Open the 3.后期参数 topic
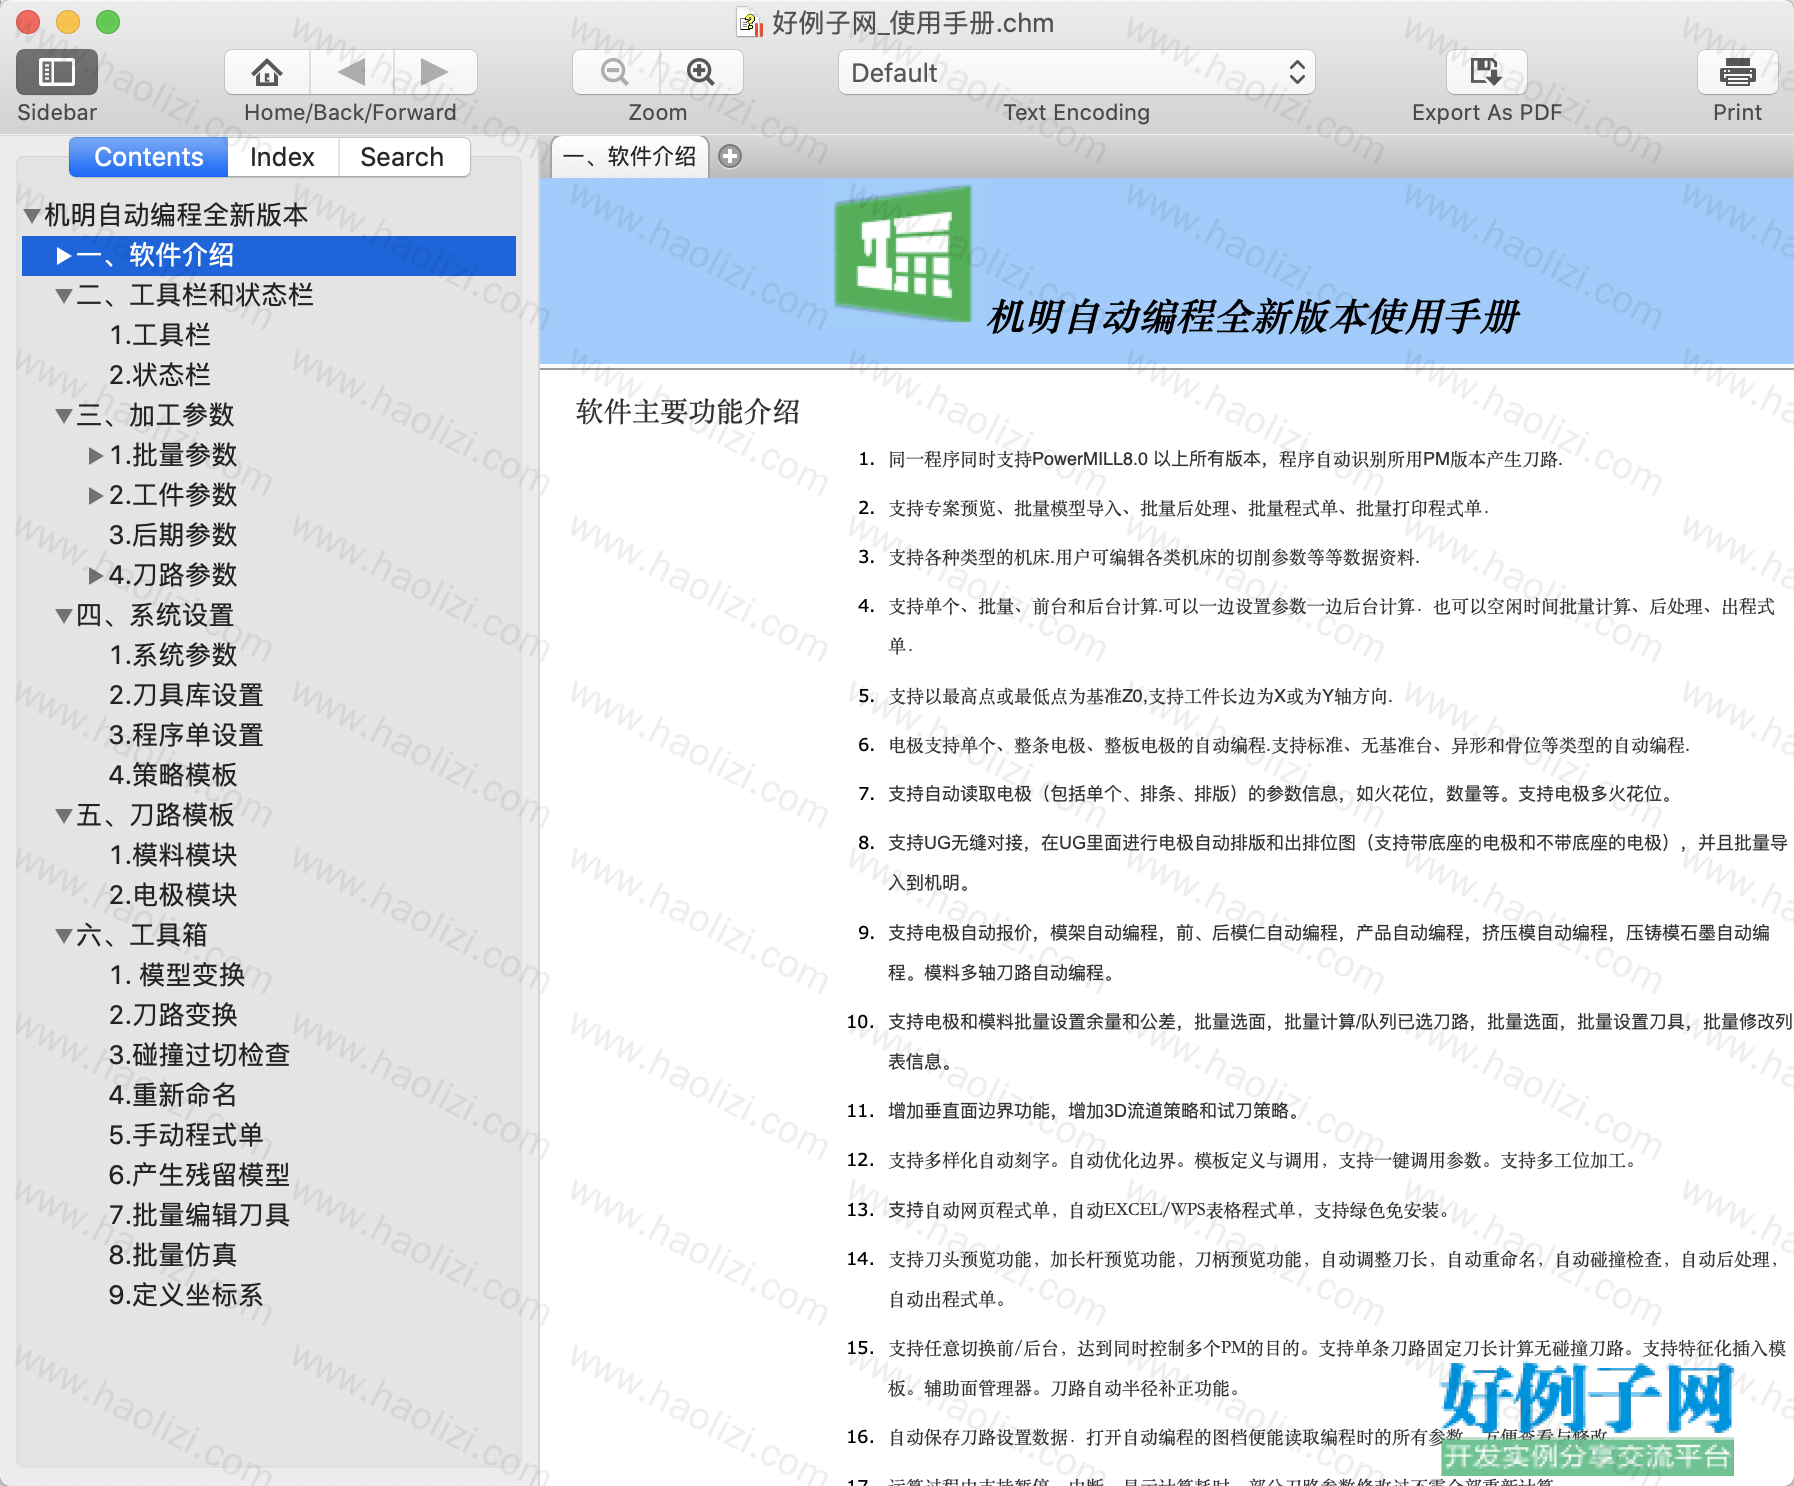Screen dimensions: 1794x1486 tap(173, 535)
